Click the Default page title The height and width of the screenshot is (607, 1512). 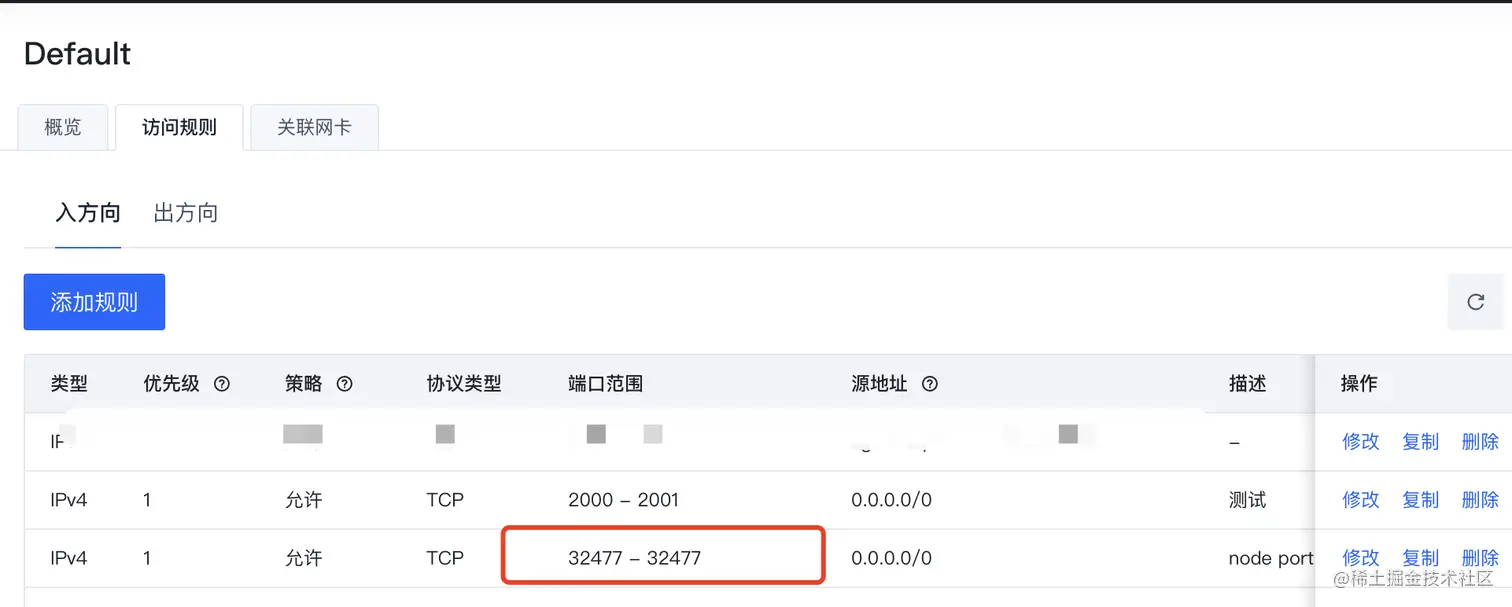(77, 54)
